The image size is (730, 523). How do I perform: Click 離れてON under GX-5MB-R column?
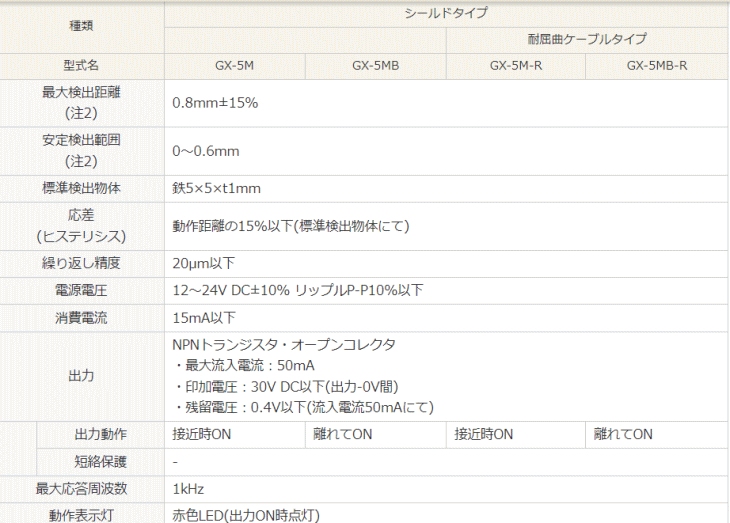623,435
